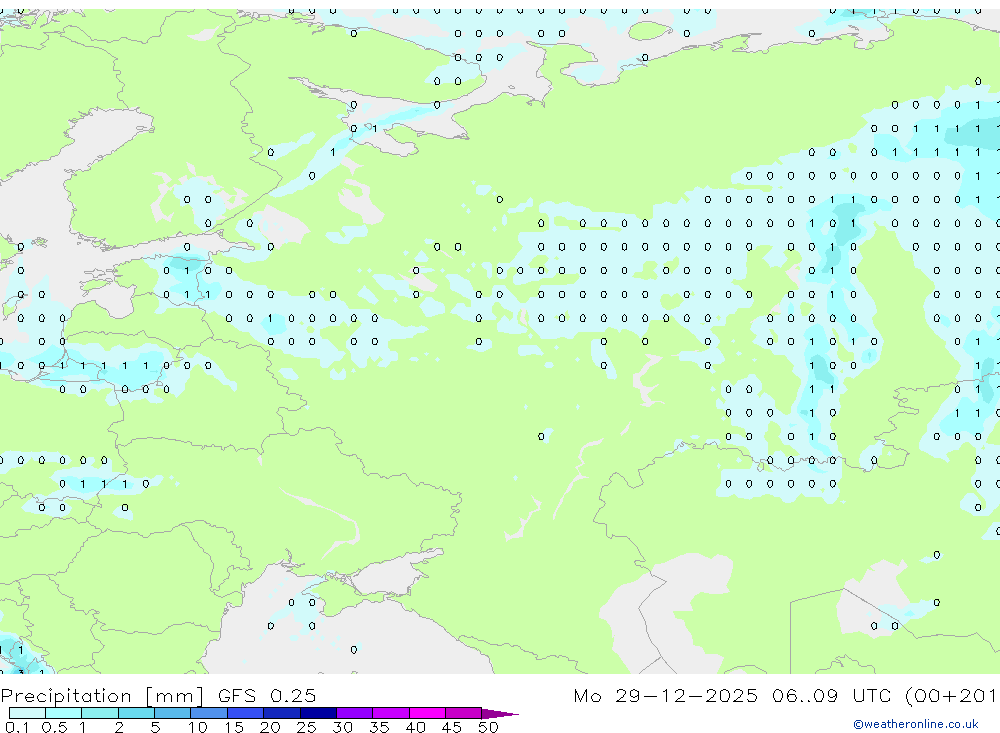Click the '30' legend scale label
The width and height of the screenshot is (1000, 733).
(x=342, y=727)
